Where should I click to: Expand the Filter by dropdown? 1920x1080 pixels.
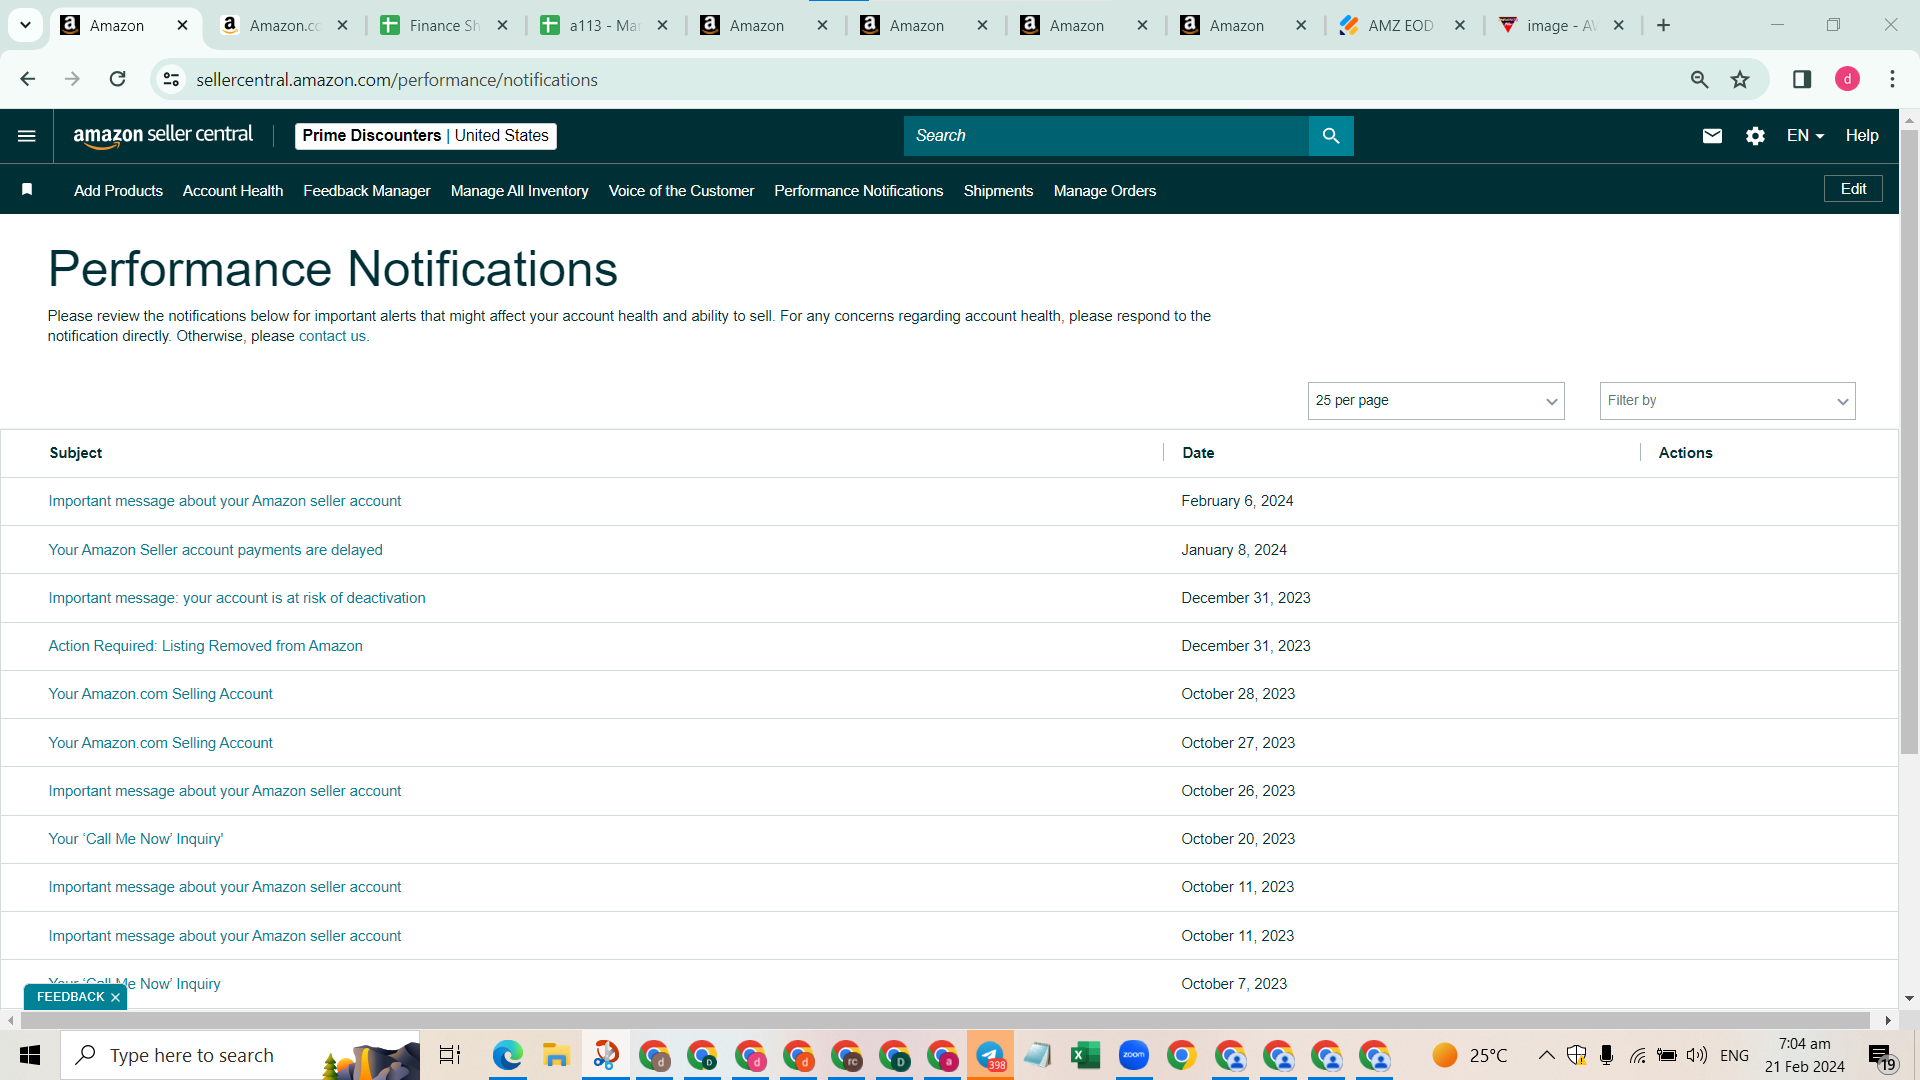(1727, 401)
